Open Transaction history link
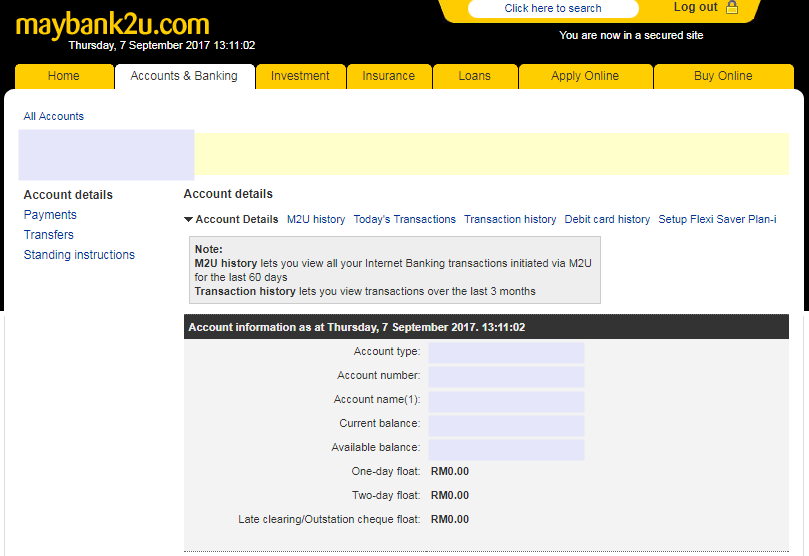This screenshot has height=556, width=809. tap(510, 220)
